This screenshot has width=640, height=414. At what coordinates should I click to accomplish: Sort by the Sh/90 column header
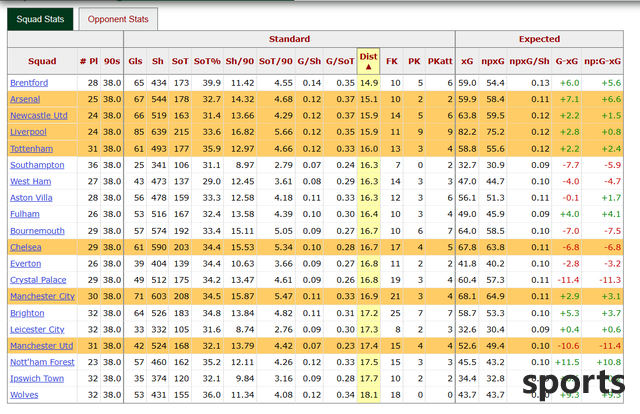(x=240, y=61)
